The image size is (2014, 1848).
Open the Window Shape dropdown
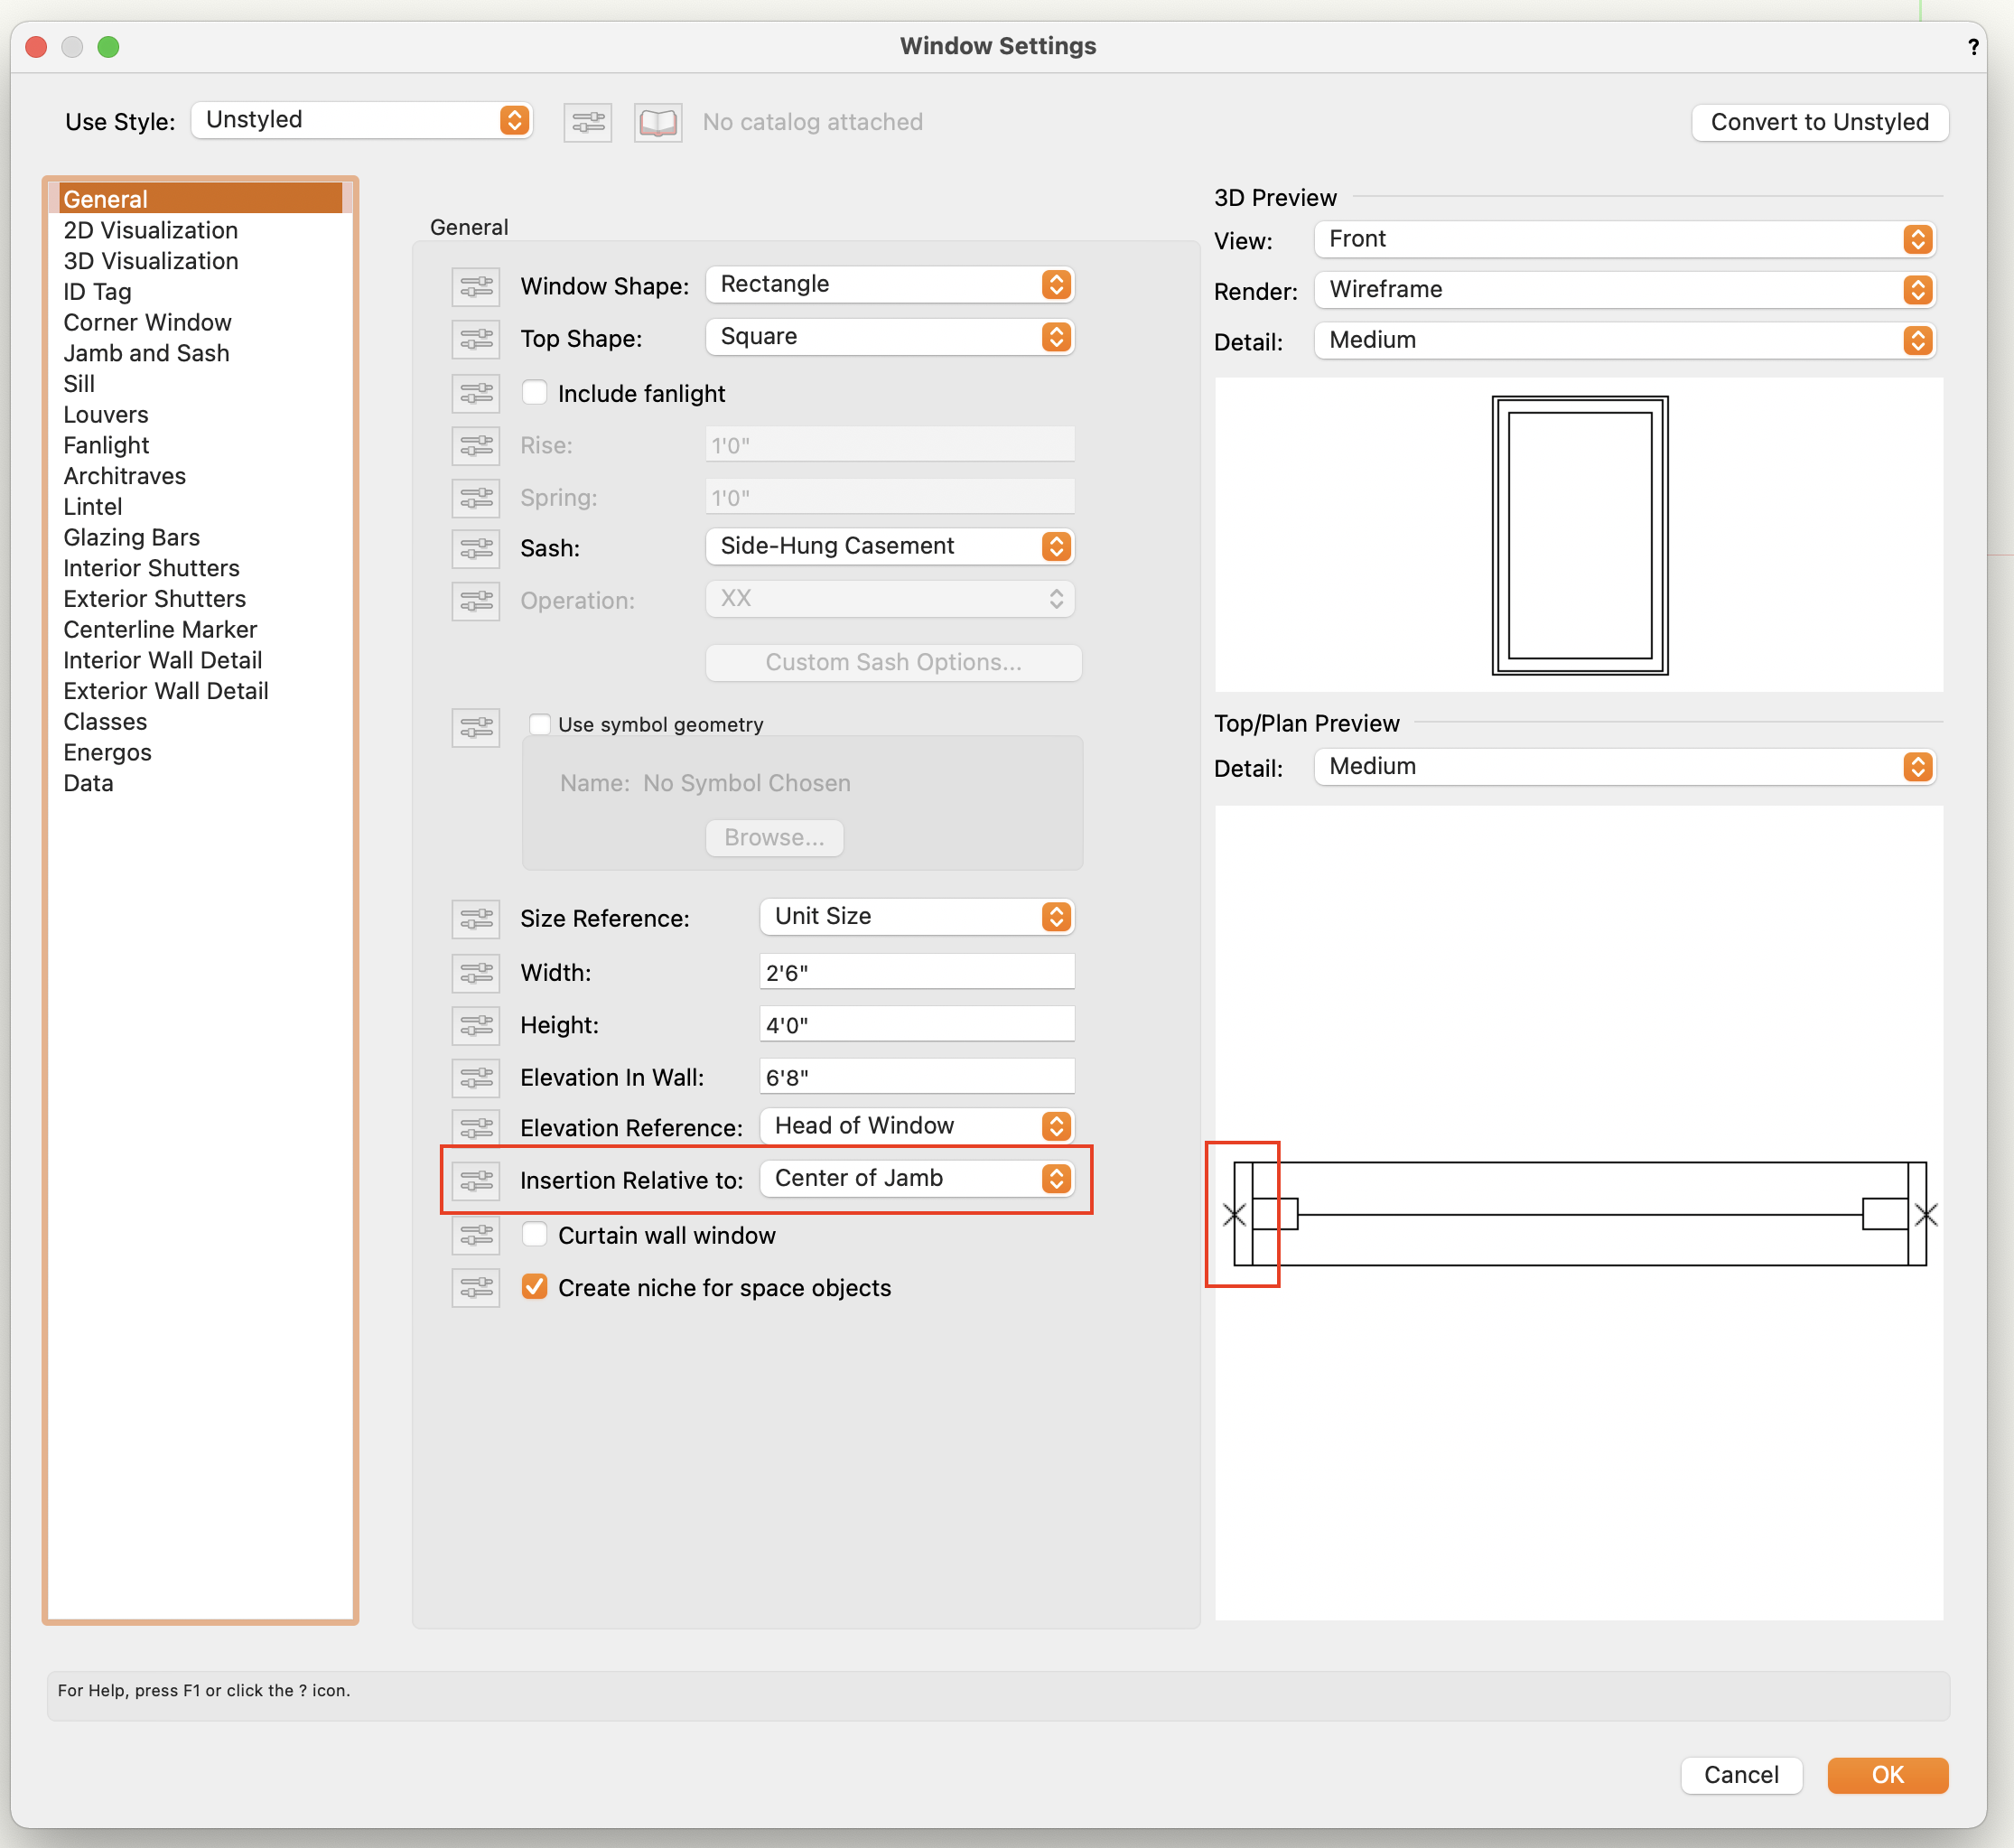pyautogui.click(x=889, y=284)
